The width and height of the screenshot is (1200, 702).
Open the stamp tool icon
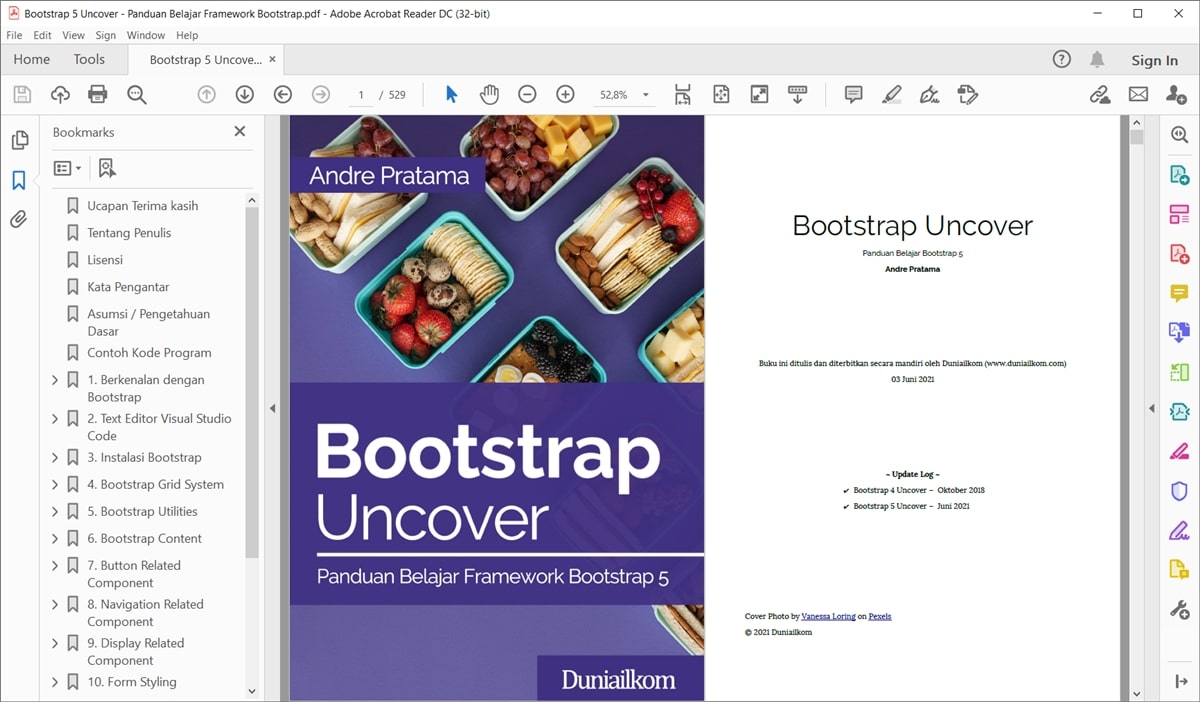(967, 95)
